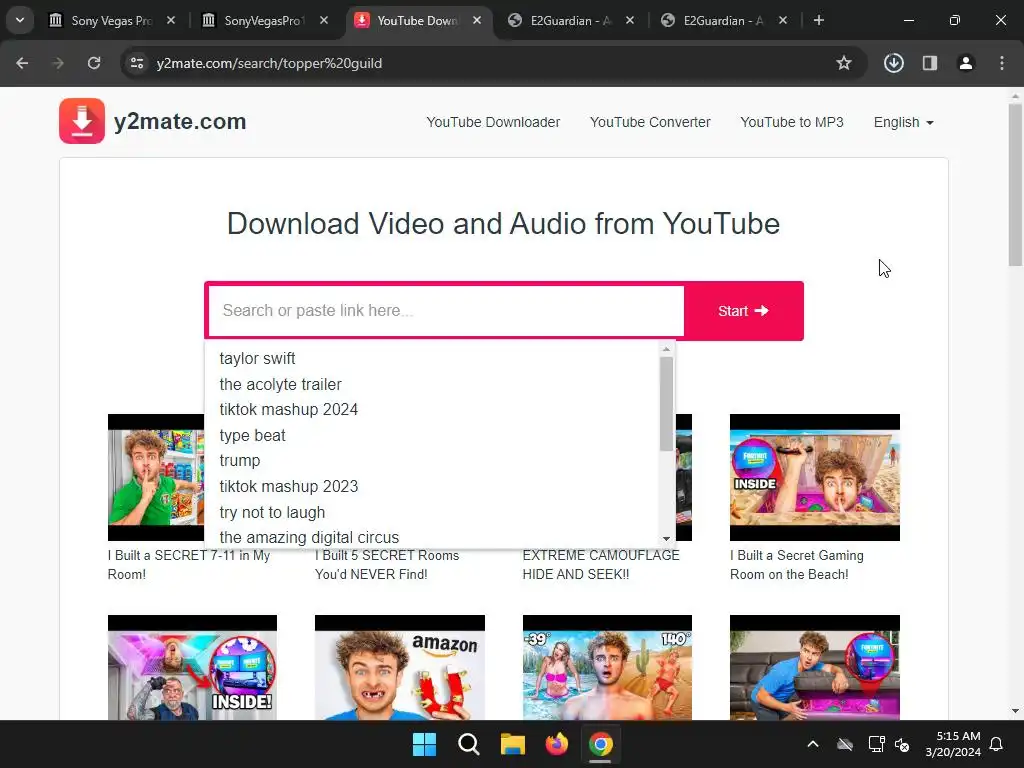This screenshot has height=768, width=1024.
Task: Open thumbnail with old man and INSIDE! badge
Action: click(192, 667)
